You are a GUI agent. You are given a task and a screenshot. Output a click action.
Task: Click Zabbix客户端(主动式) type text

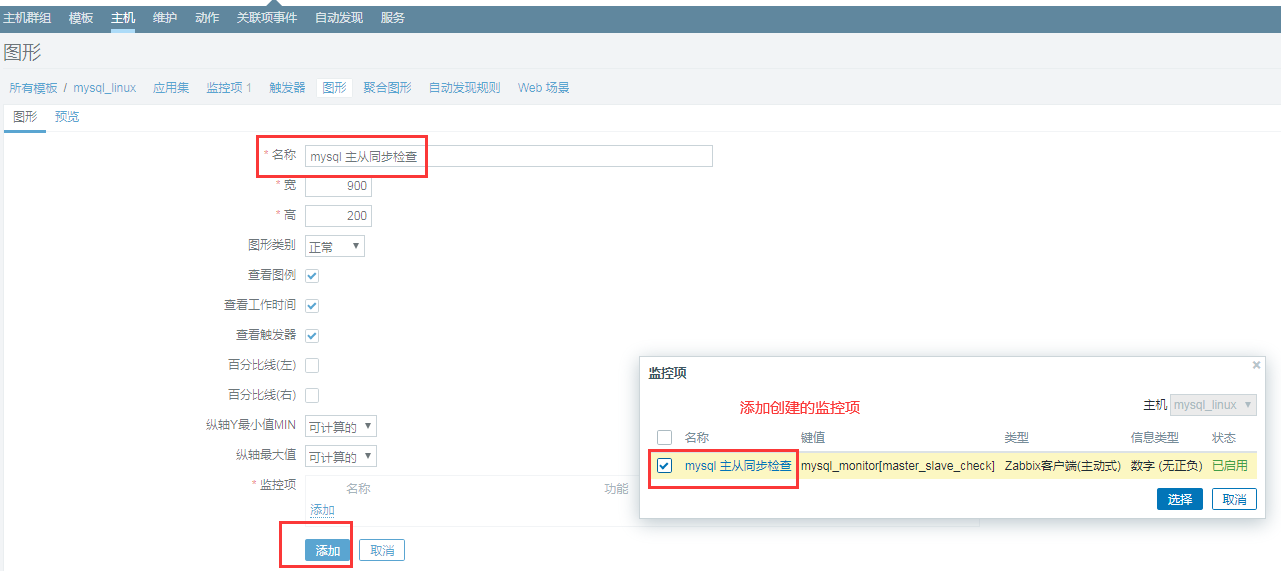pos(1063,466)
